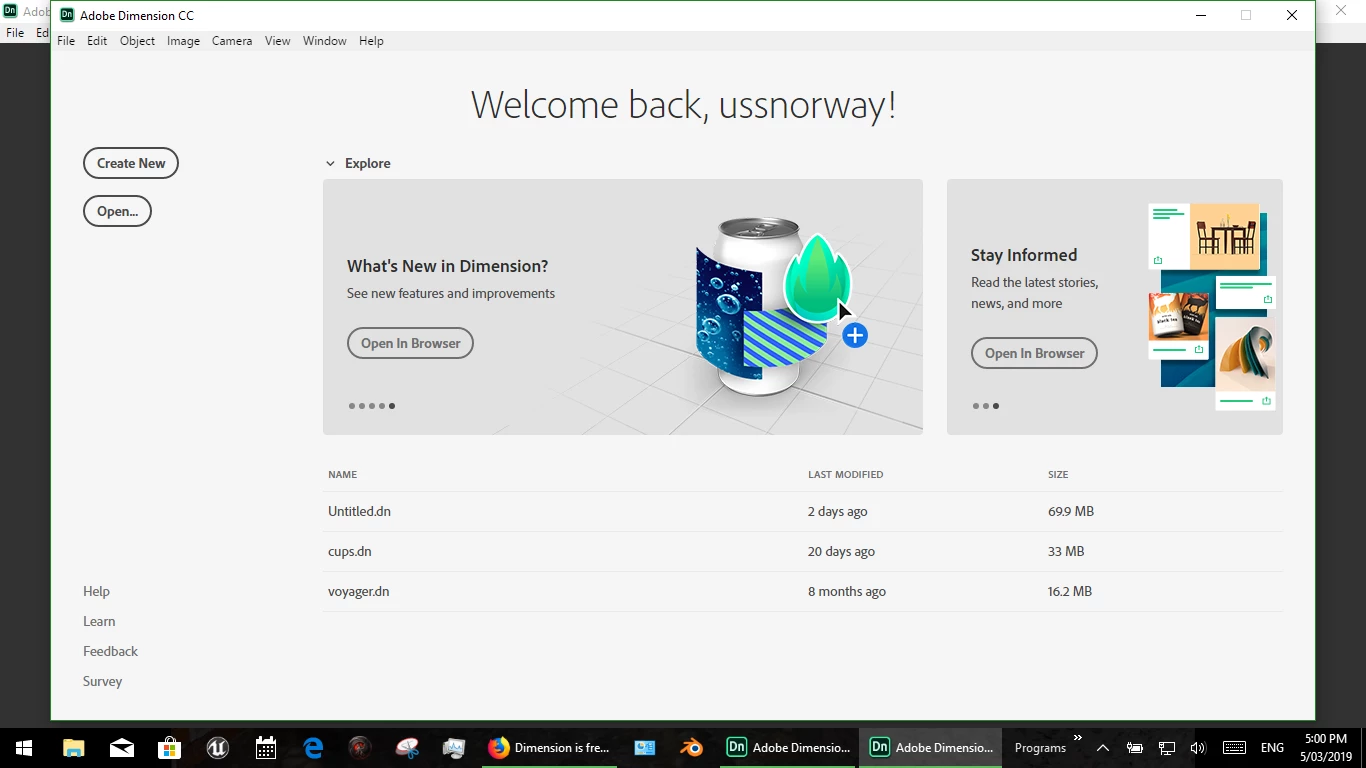Open the Calendar app taskbar icon
This screenshot has width=1366, height=768.
(x=265, y=747)
